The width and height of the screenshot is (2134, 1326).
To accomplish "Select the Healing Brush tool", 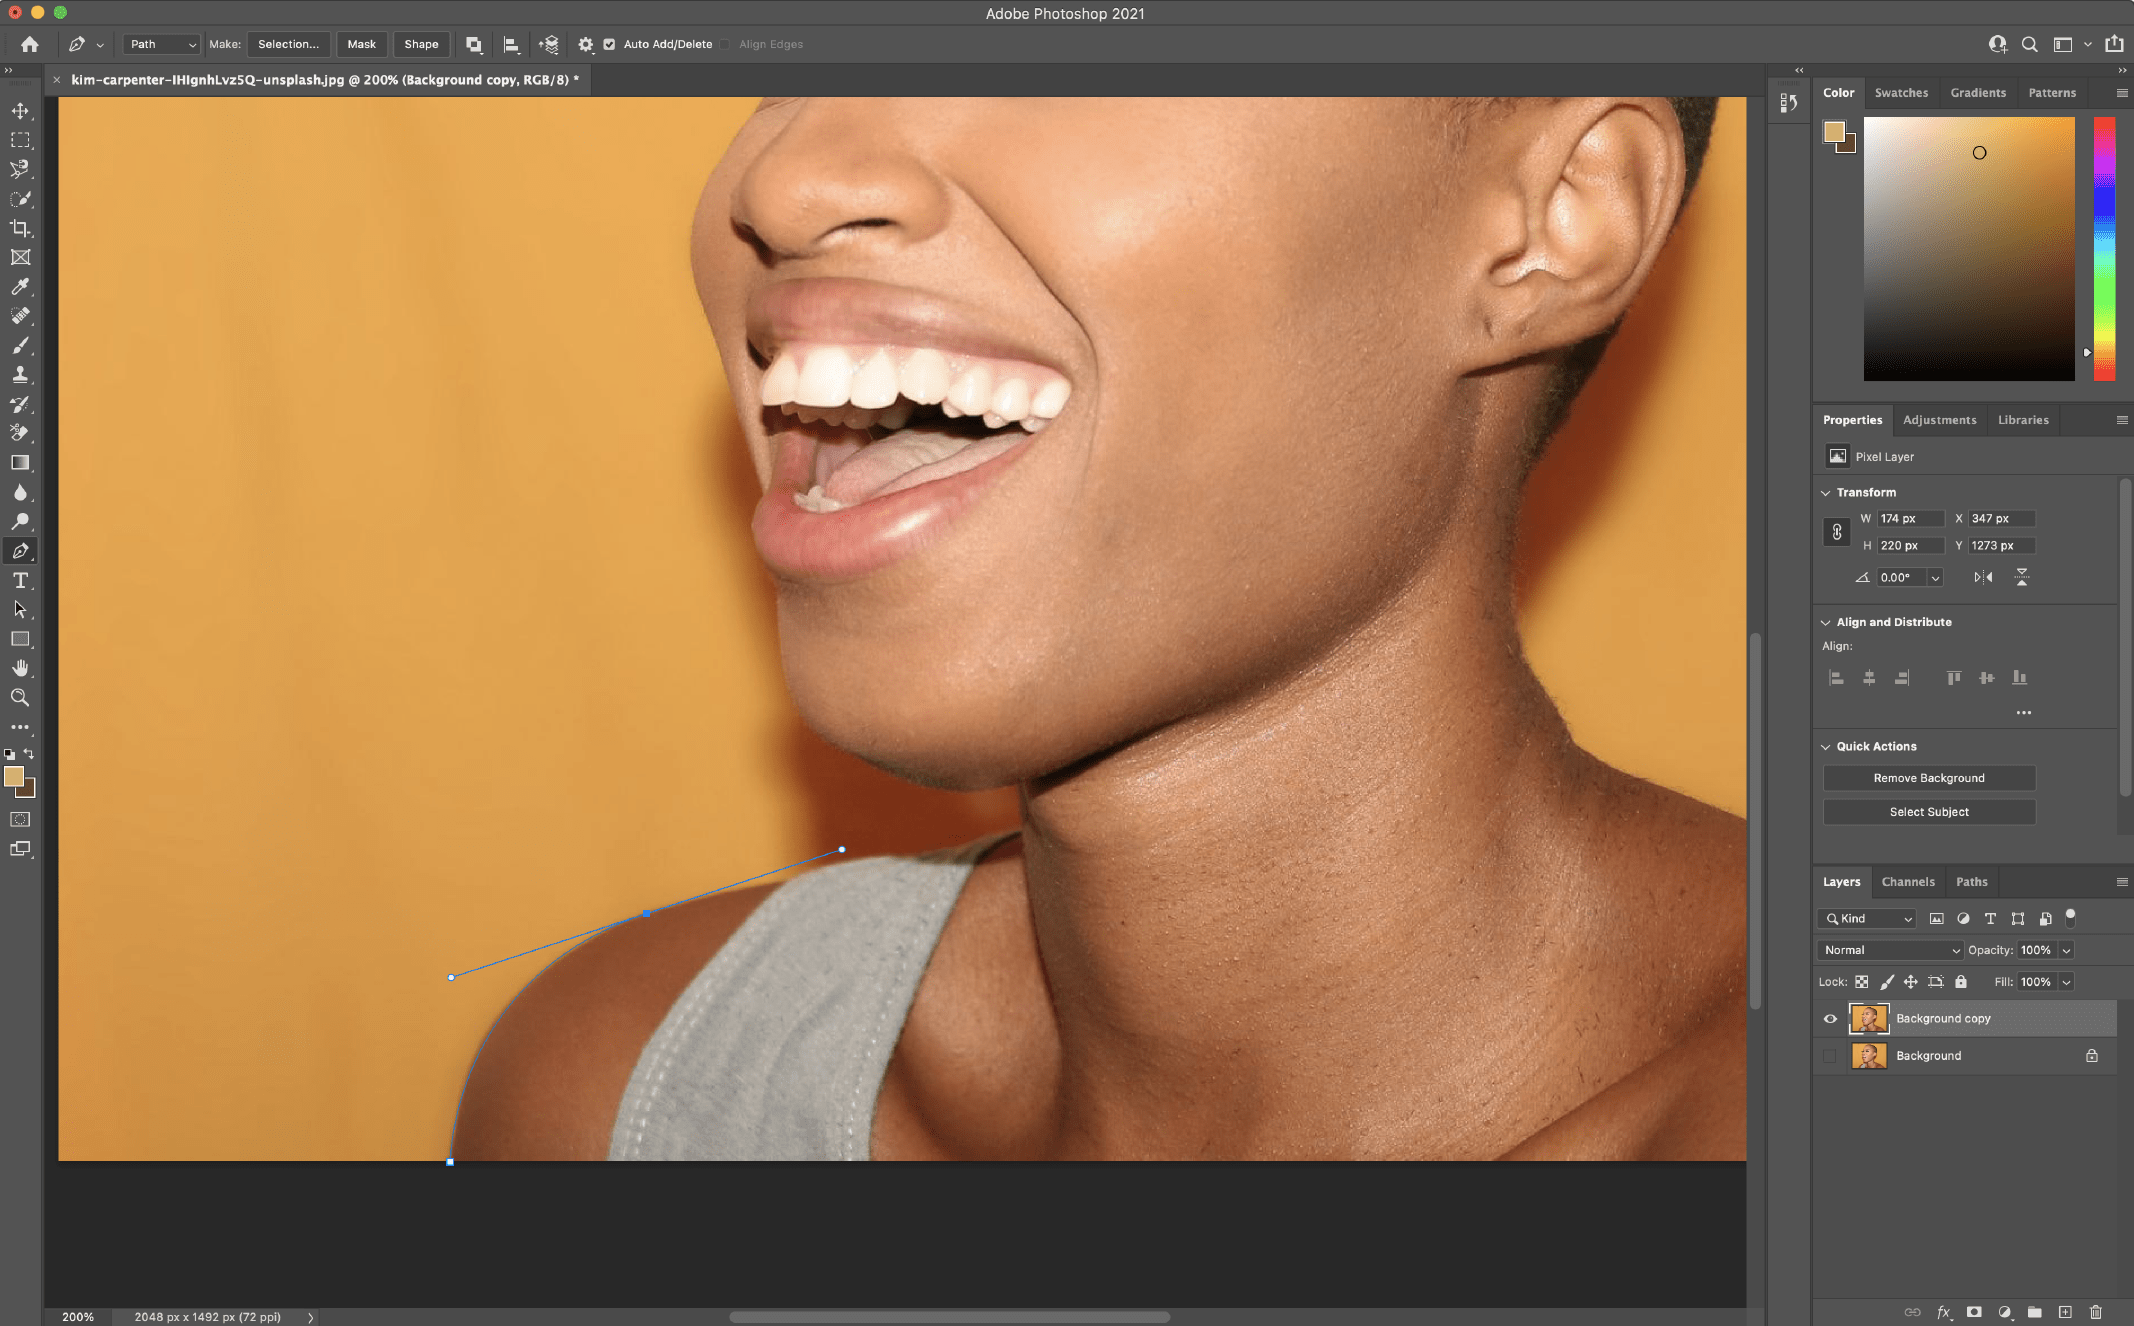I will [20, 315].
